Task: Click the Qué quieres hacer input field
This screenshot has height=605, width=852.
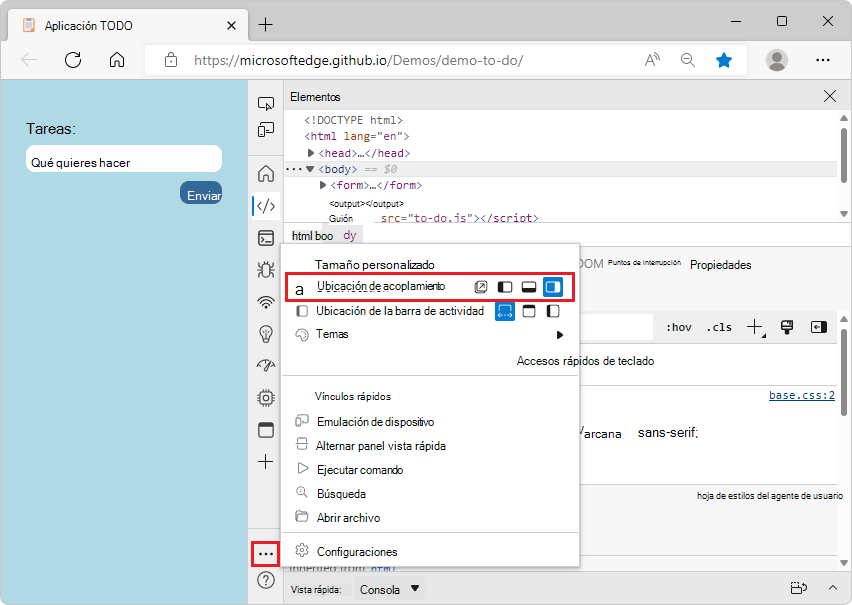Action: click(x=124, y=159)
